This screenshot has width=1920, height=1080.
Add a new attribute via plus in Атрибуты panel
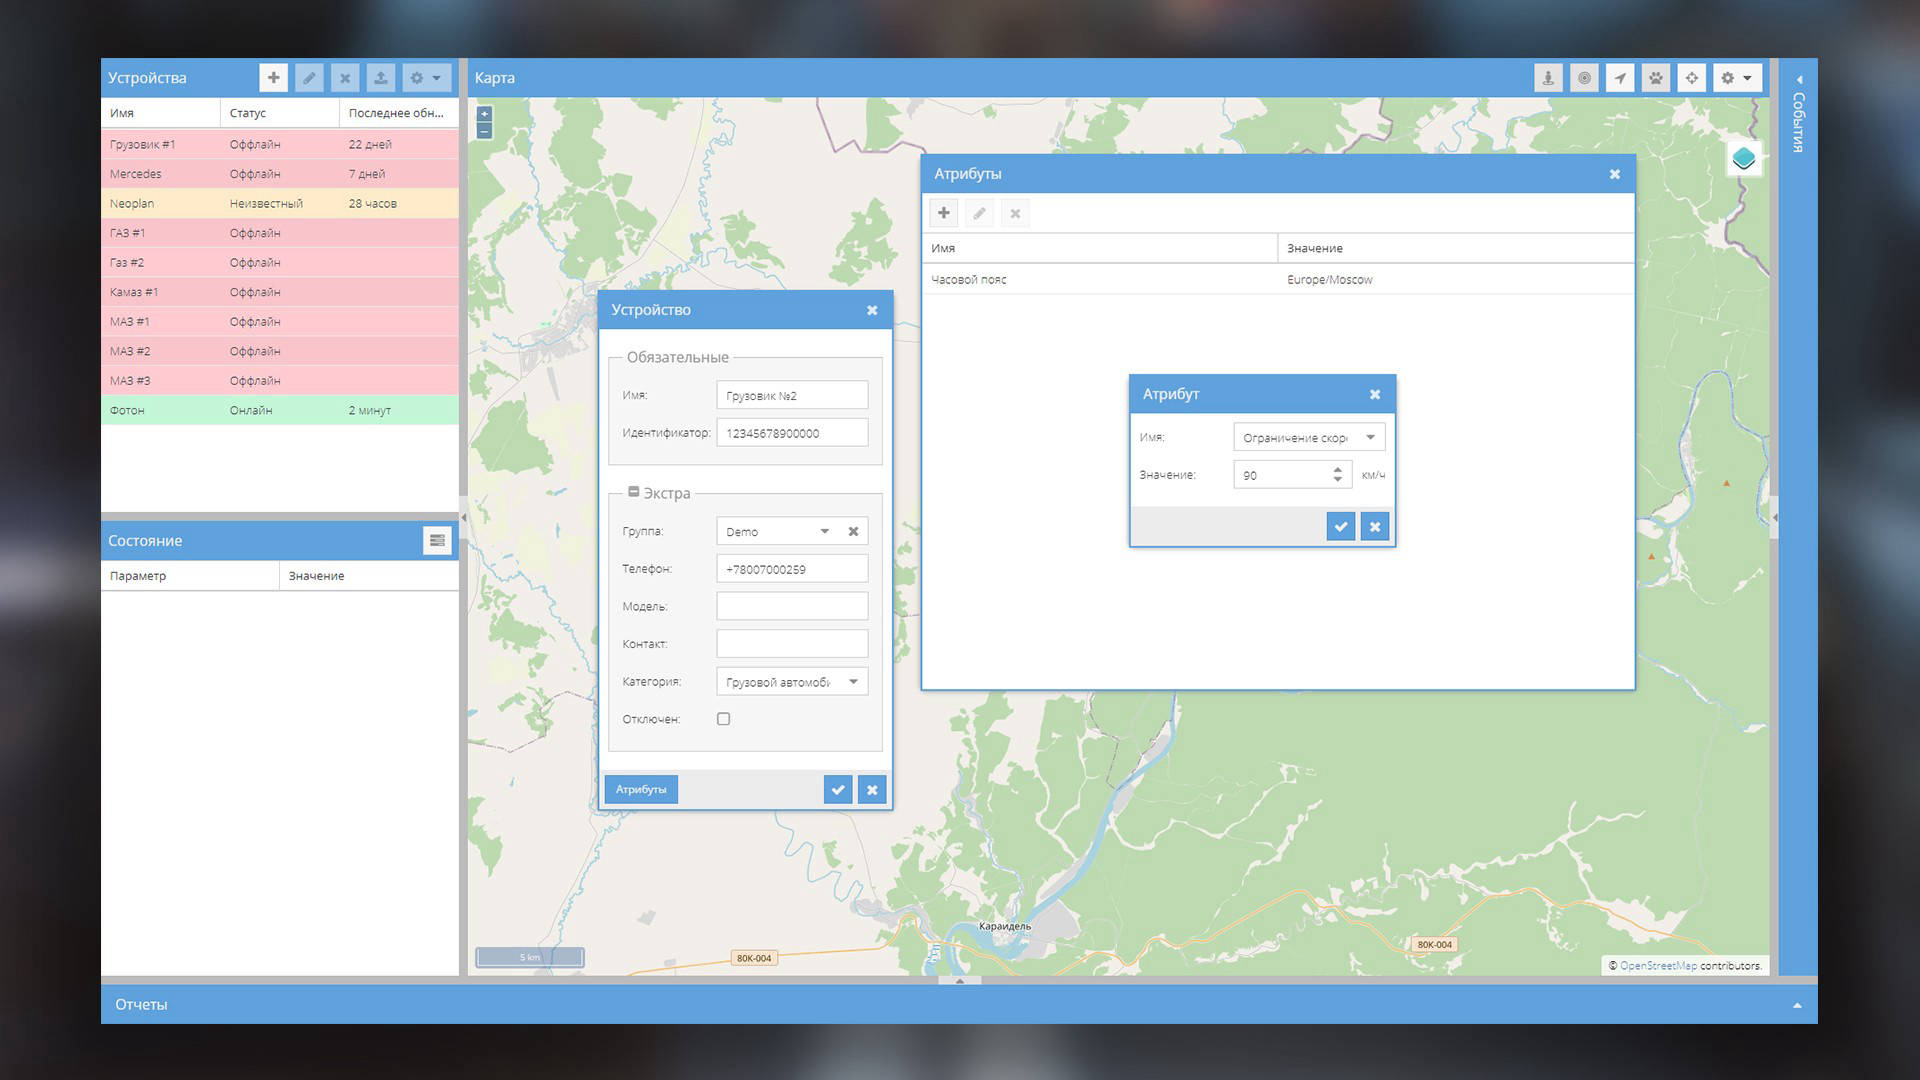pyautogui.click(x=943, y=212)
